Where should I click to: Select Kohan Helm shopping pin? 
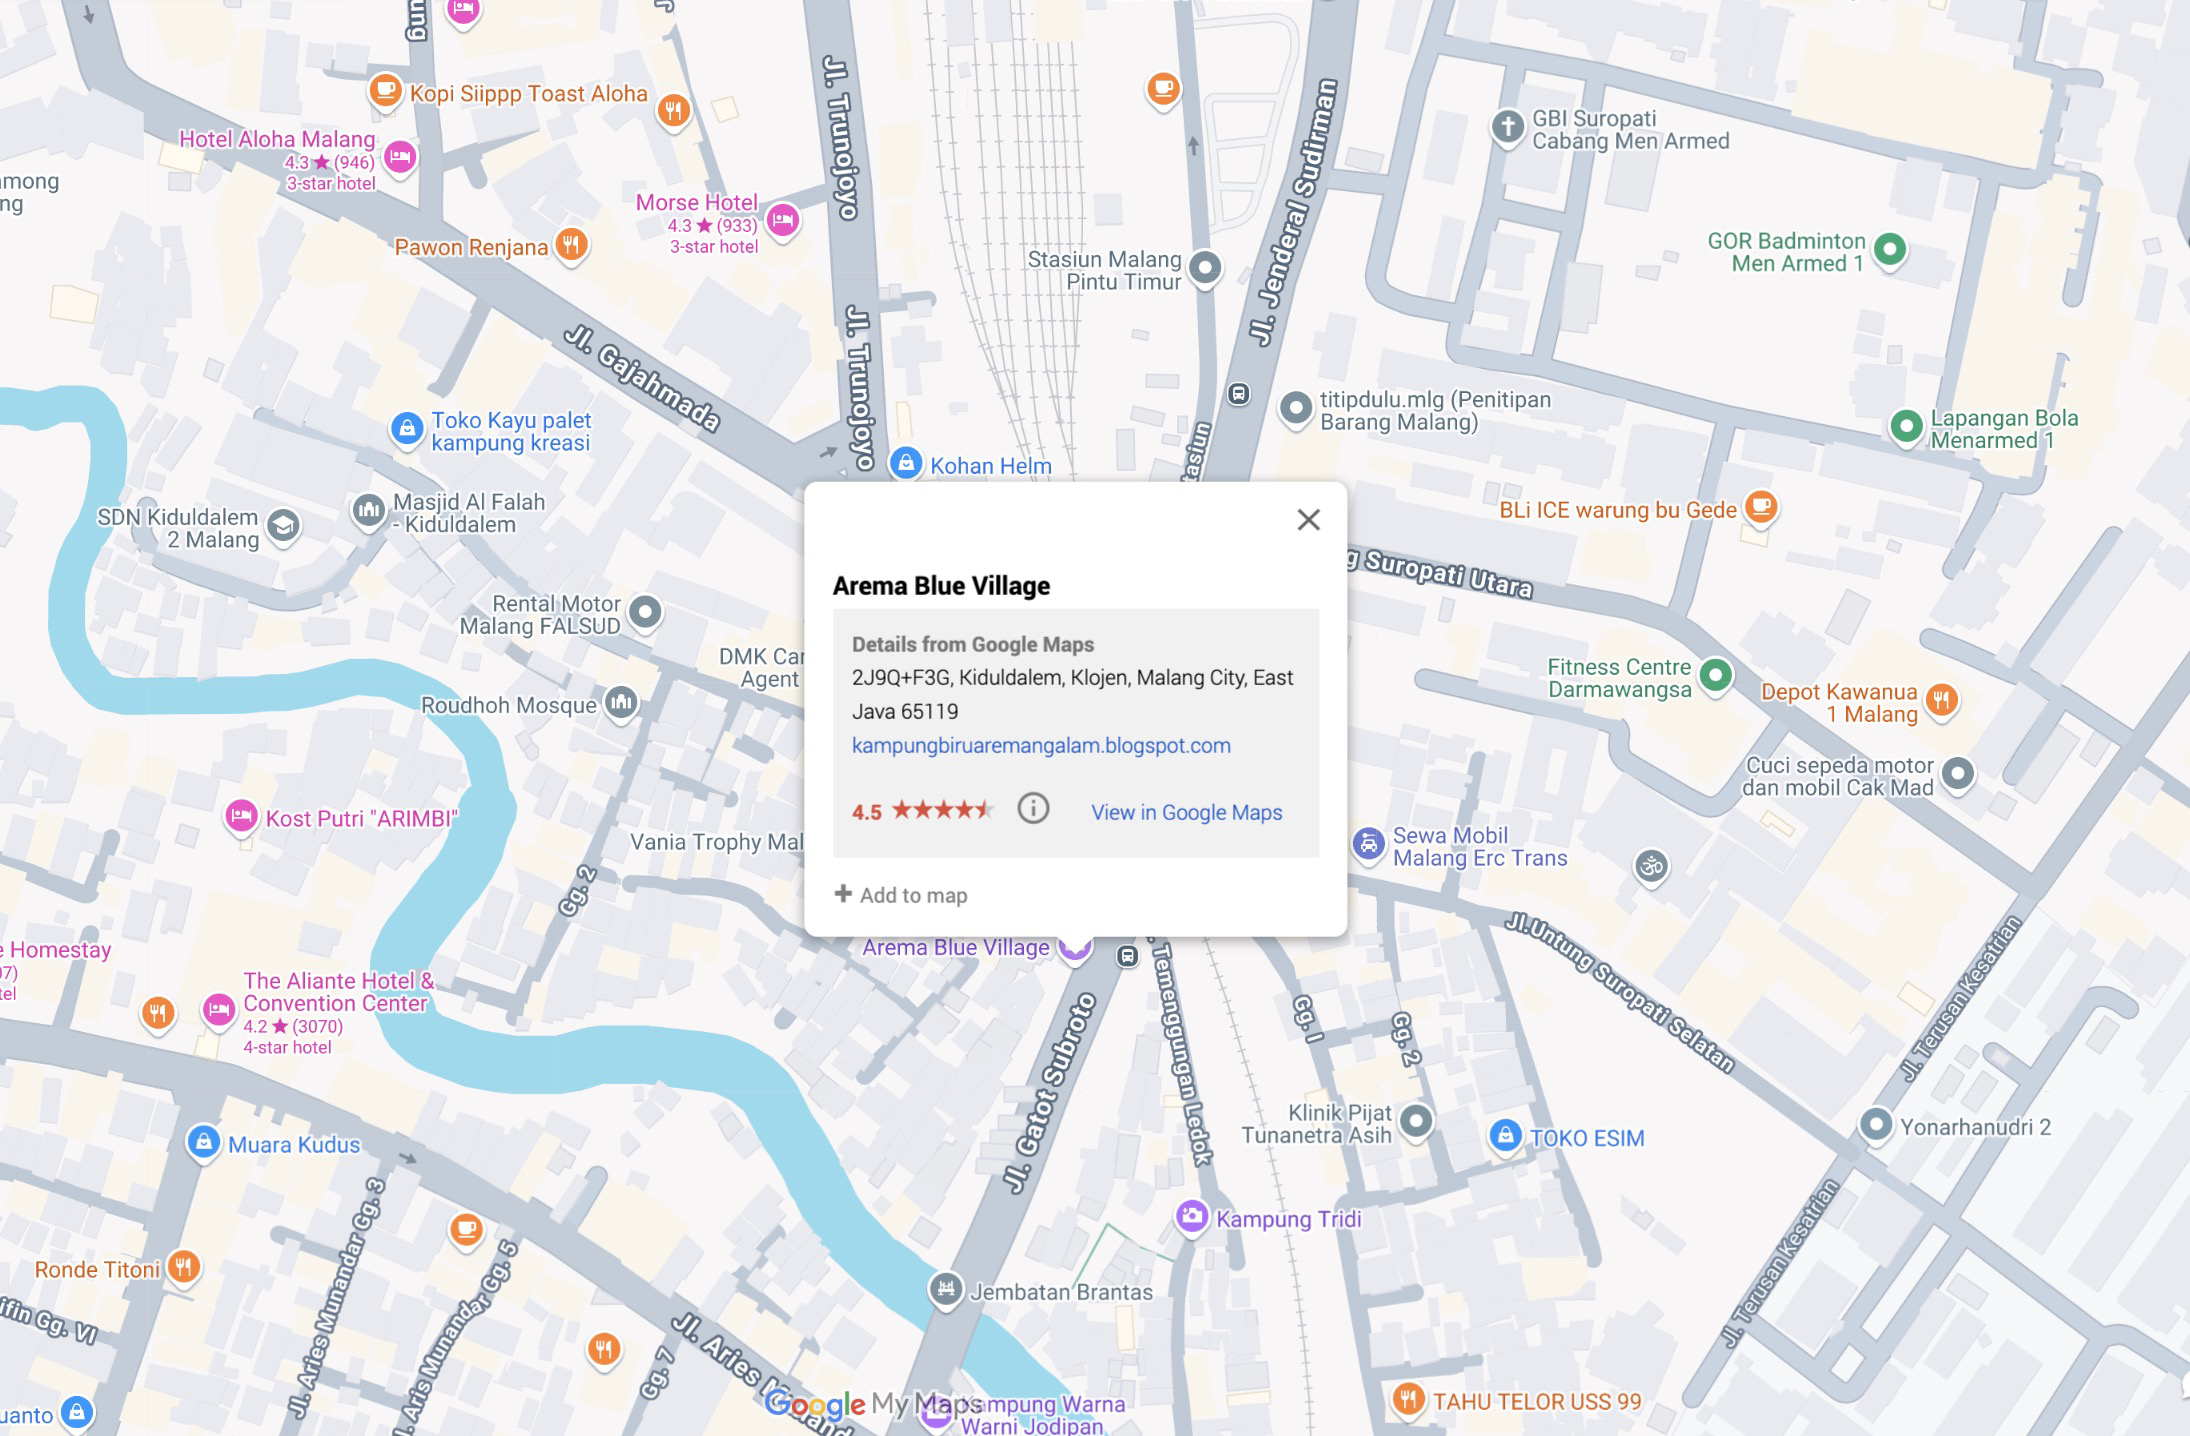pyautogui.click(x=905, y=463)
